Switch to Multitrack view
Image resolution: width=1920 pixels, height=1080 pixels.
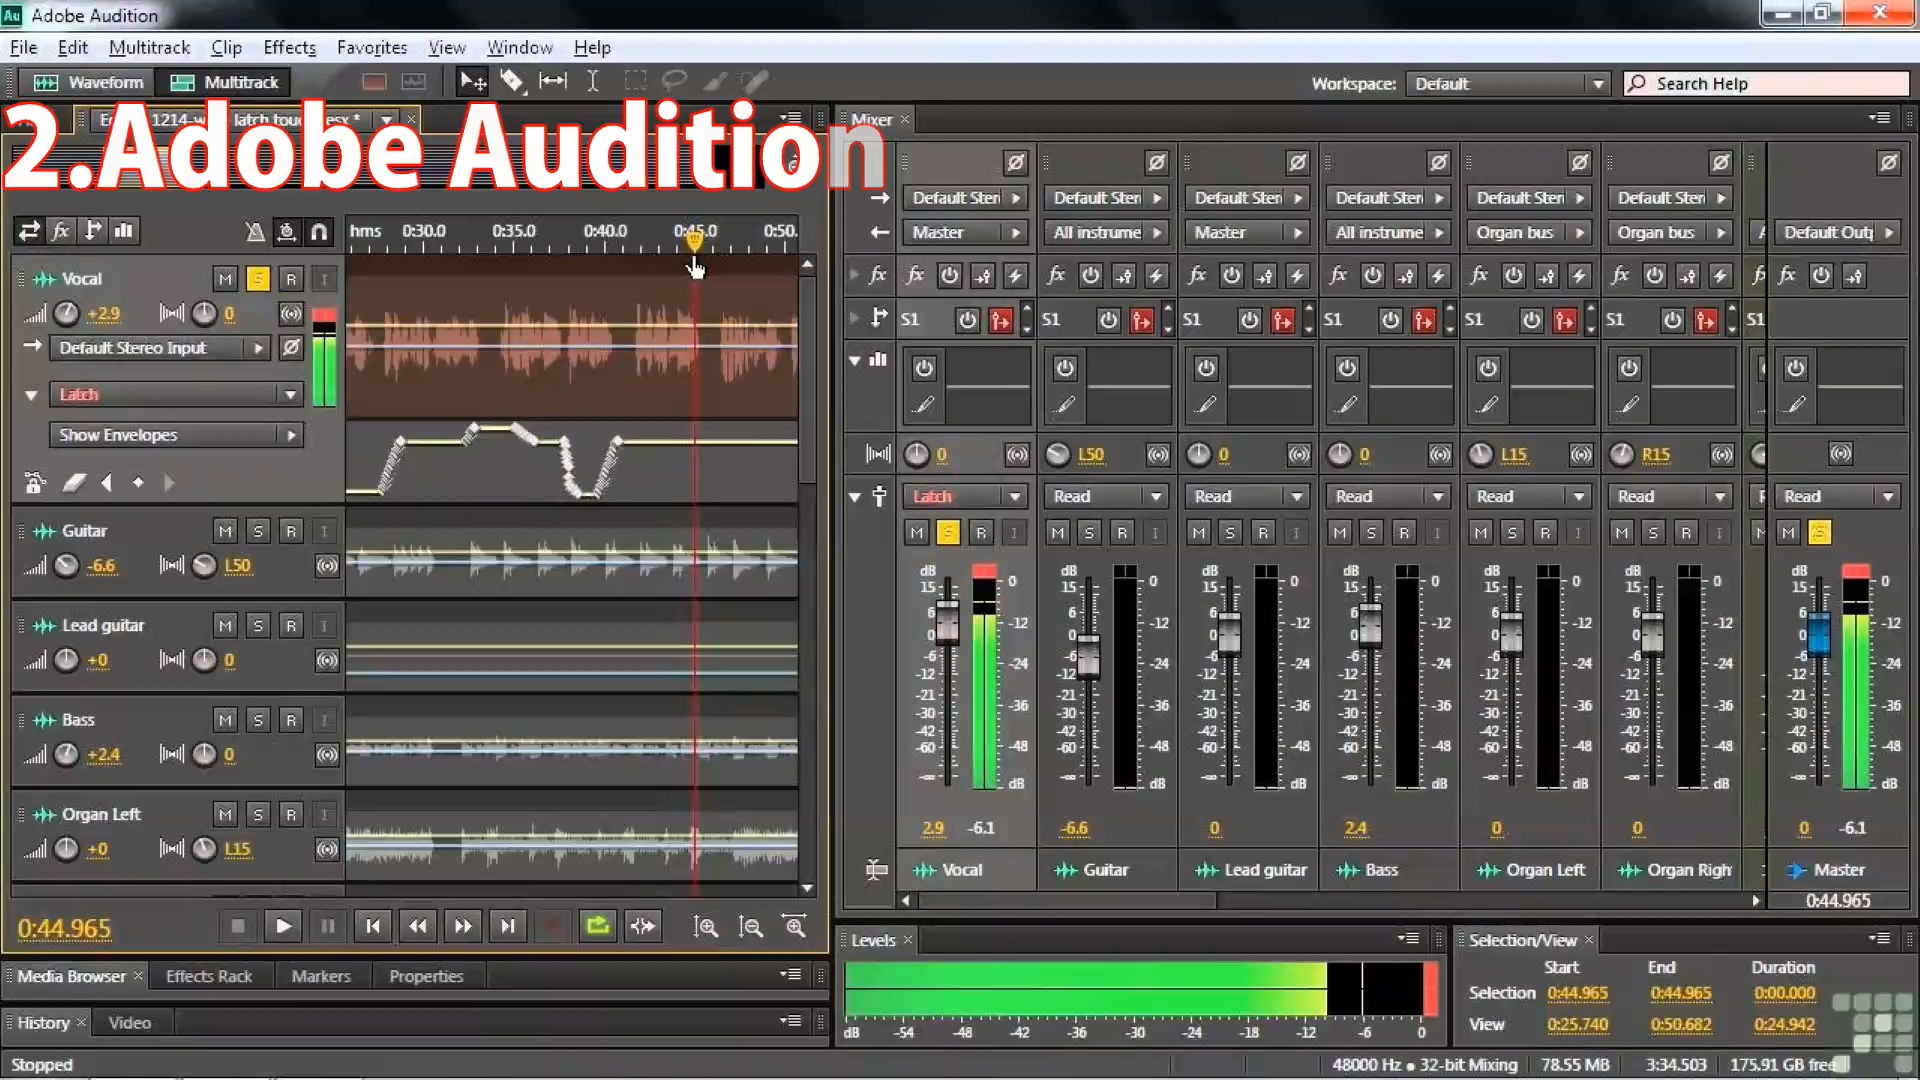225,82
